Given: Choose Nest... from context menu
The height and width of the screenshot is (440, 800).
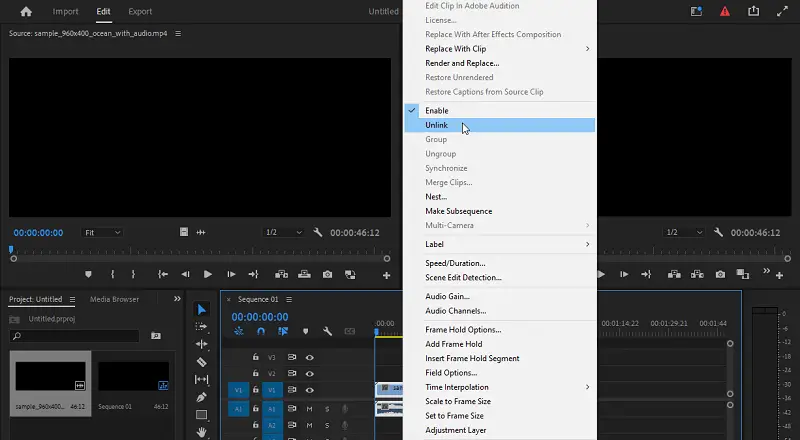Looking at the screenshot, I should 499,197.
